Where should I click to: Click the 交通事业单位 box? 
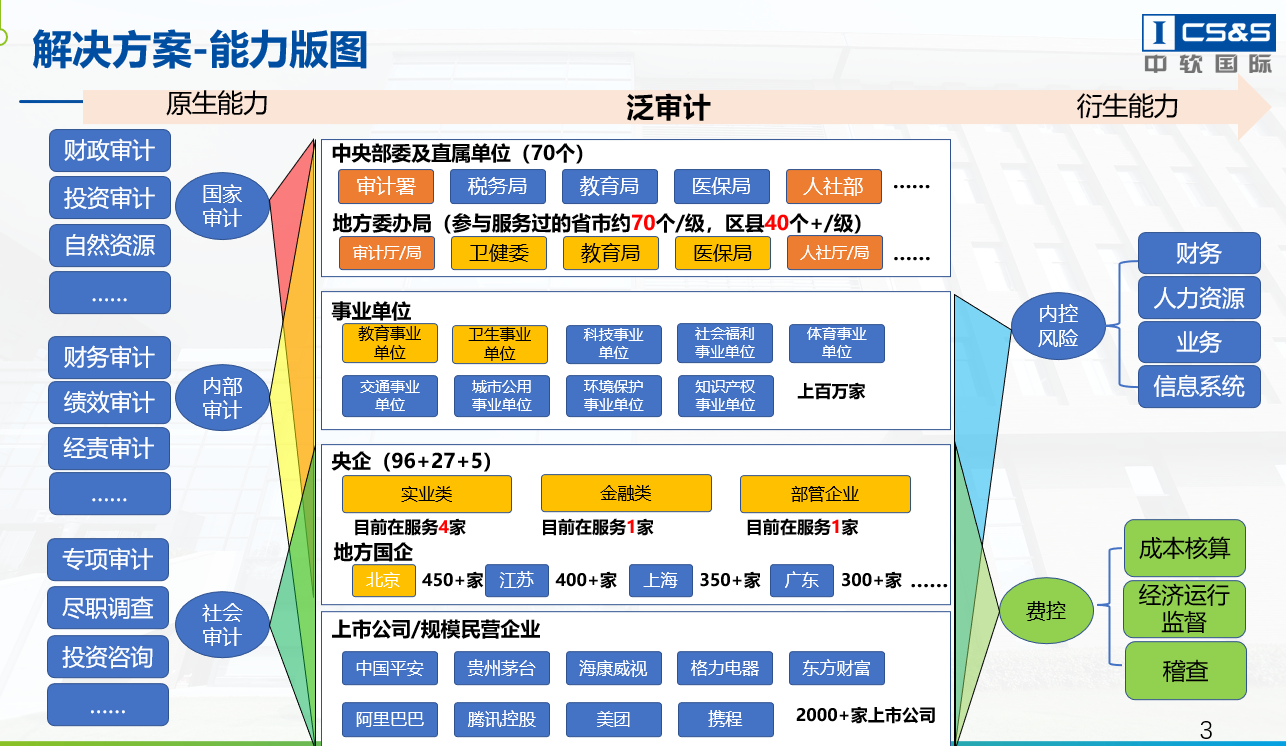[390, 396]
